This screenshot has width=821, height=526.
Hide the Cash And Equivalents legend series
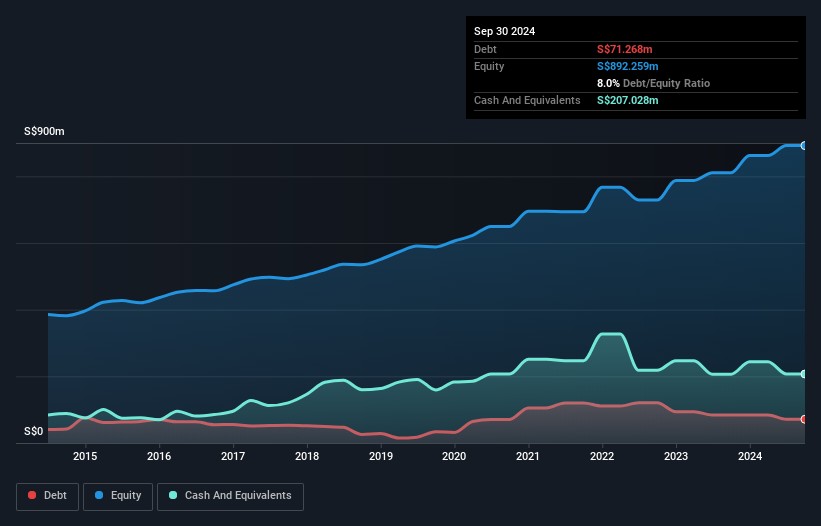click(229, 496)
